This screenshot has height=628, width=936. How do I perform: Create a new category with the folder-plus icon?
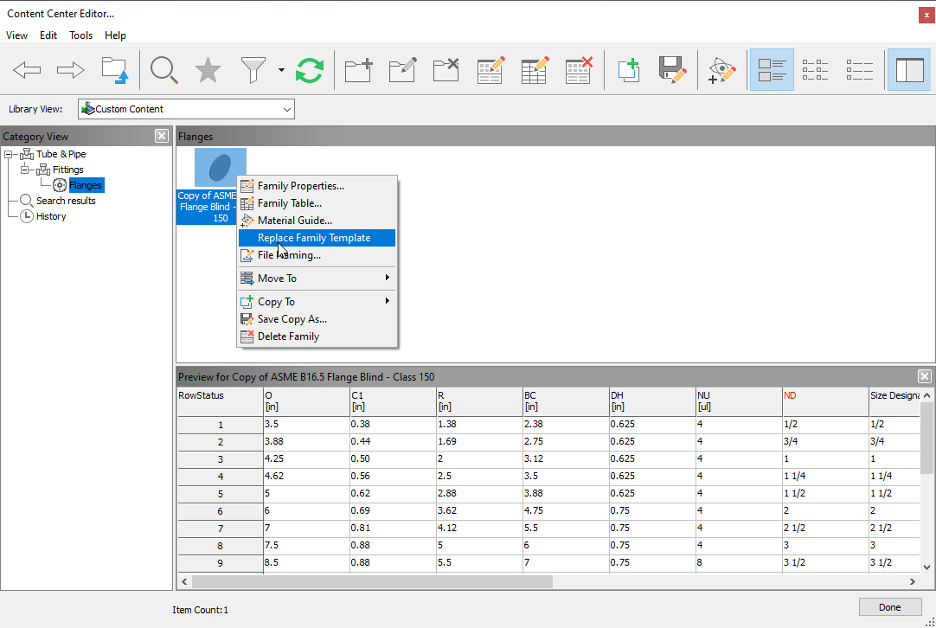[357, 69]
